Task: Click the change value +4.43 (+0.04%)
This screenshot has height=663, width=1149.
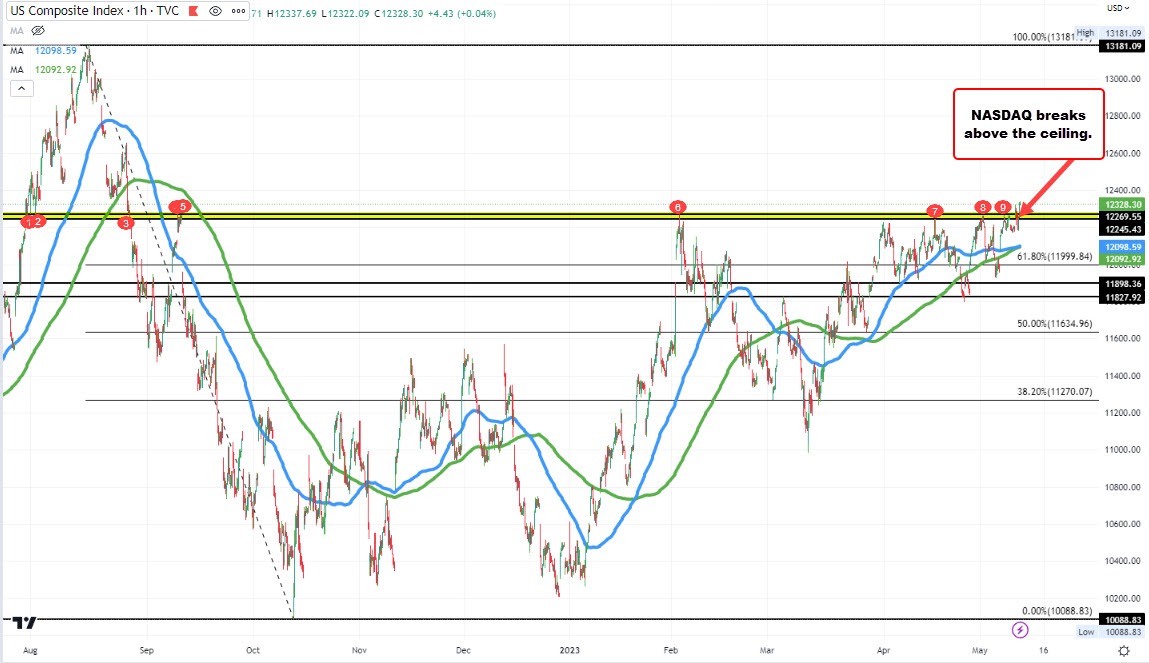Action: click(x=462, y=13)
